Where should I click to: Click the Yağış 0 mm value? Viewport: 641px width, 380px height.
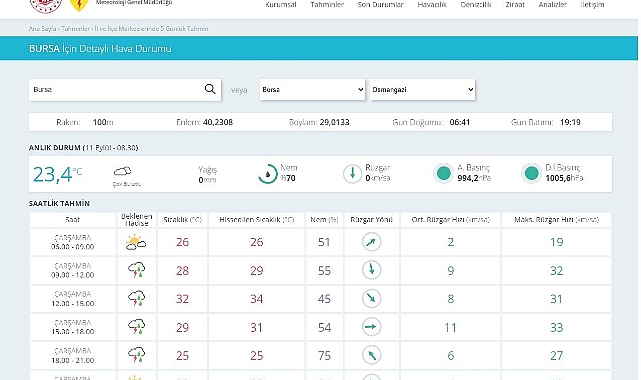click(207, 180)
